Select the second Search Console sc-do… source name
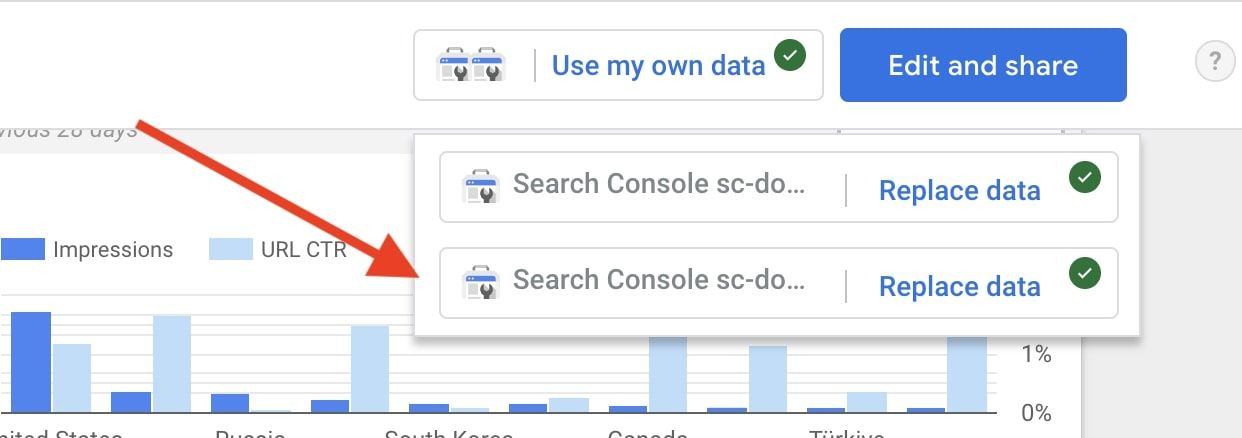 click(x=658, y=280)
